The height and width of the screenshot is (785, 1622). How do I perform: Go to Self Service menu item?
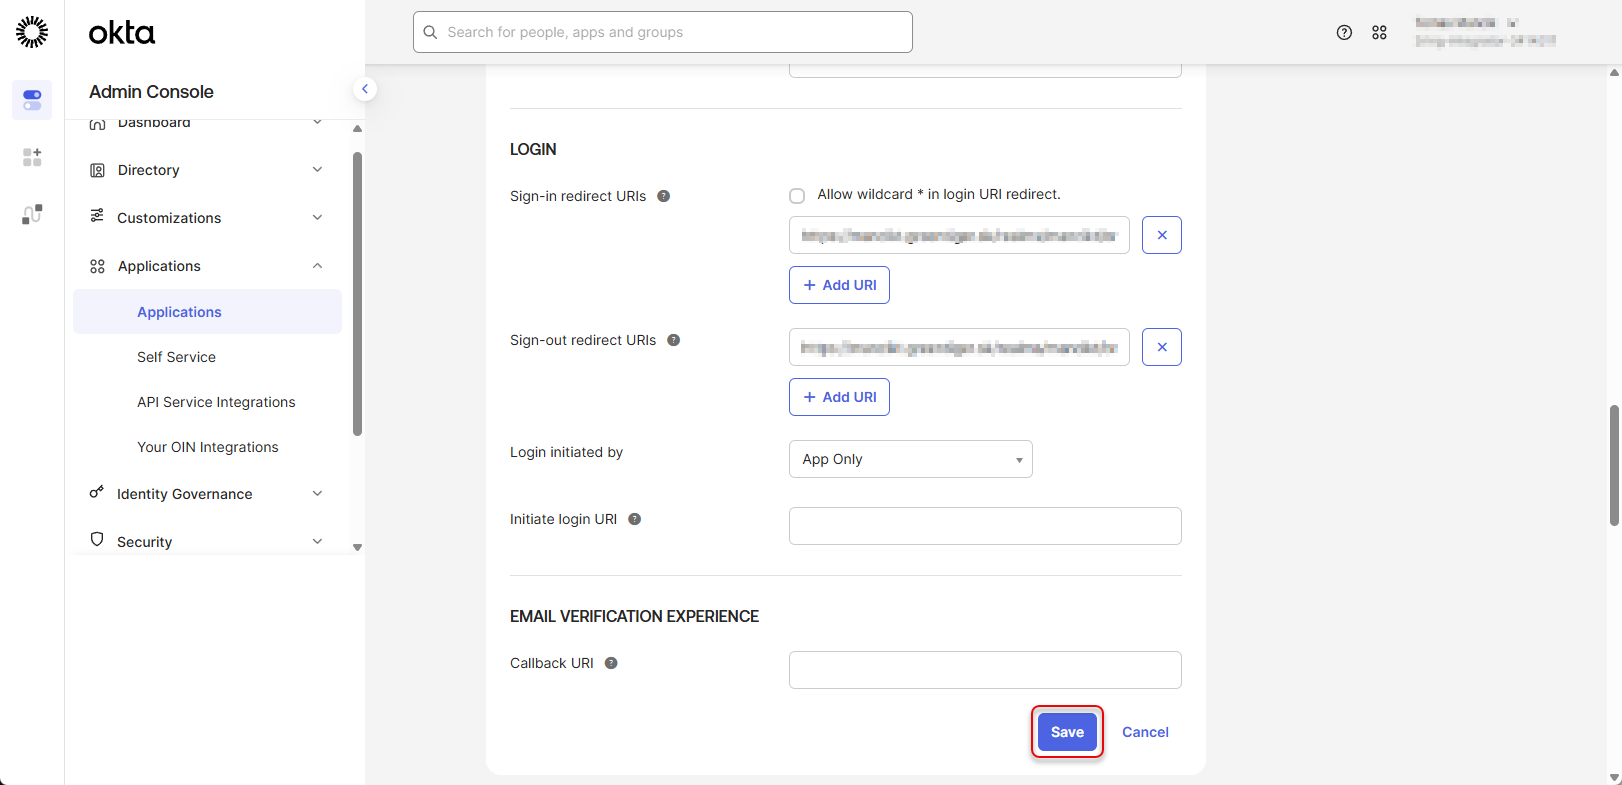click(176, 357)
